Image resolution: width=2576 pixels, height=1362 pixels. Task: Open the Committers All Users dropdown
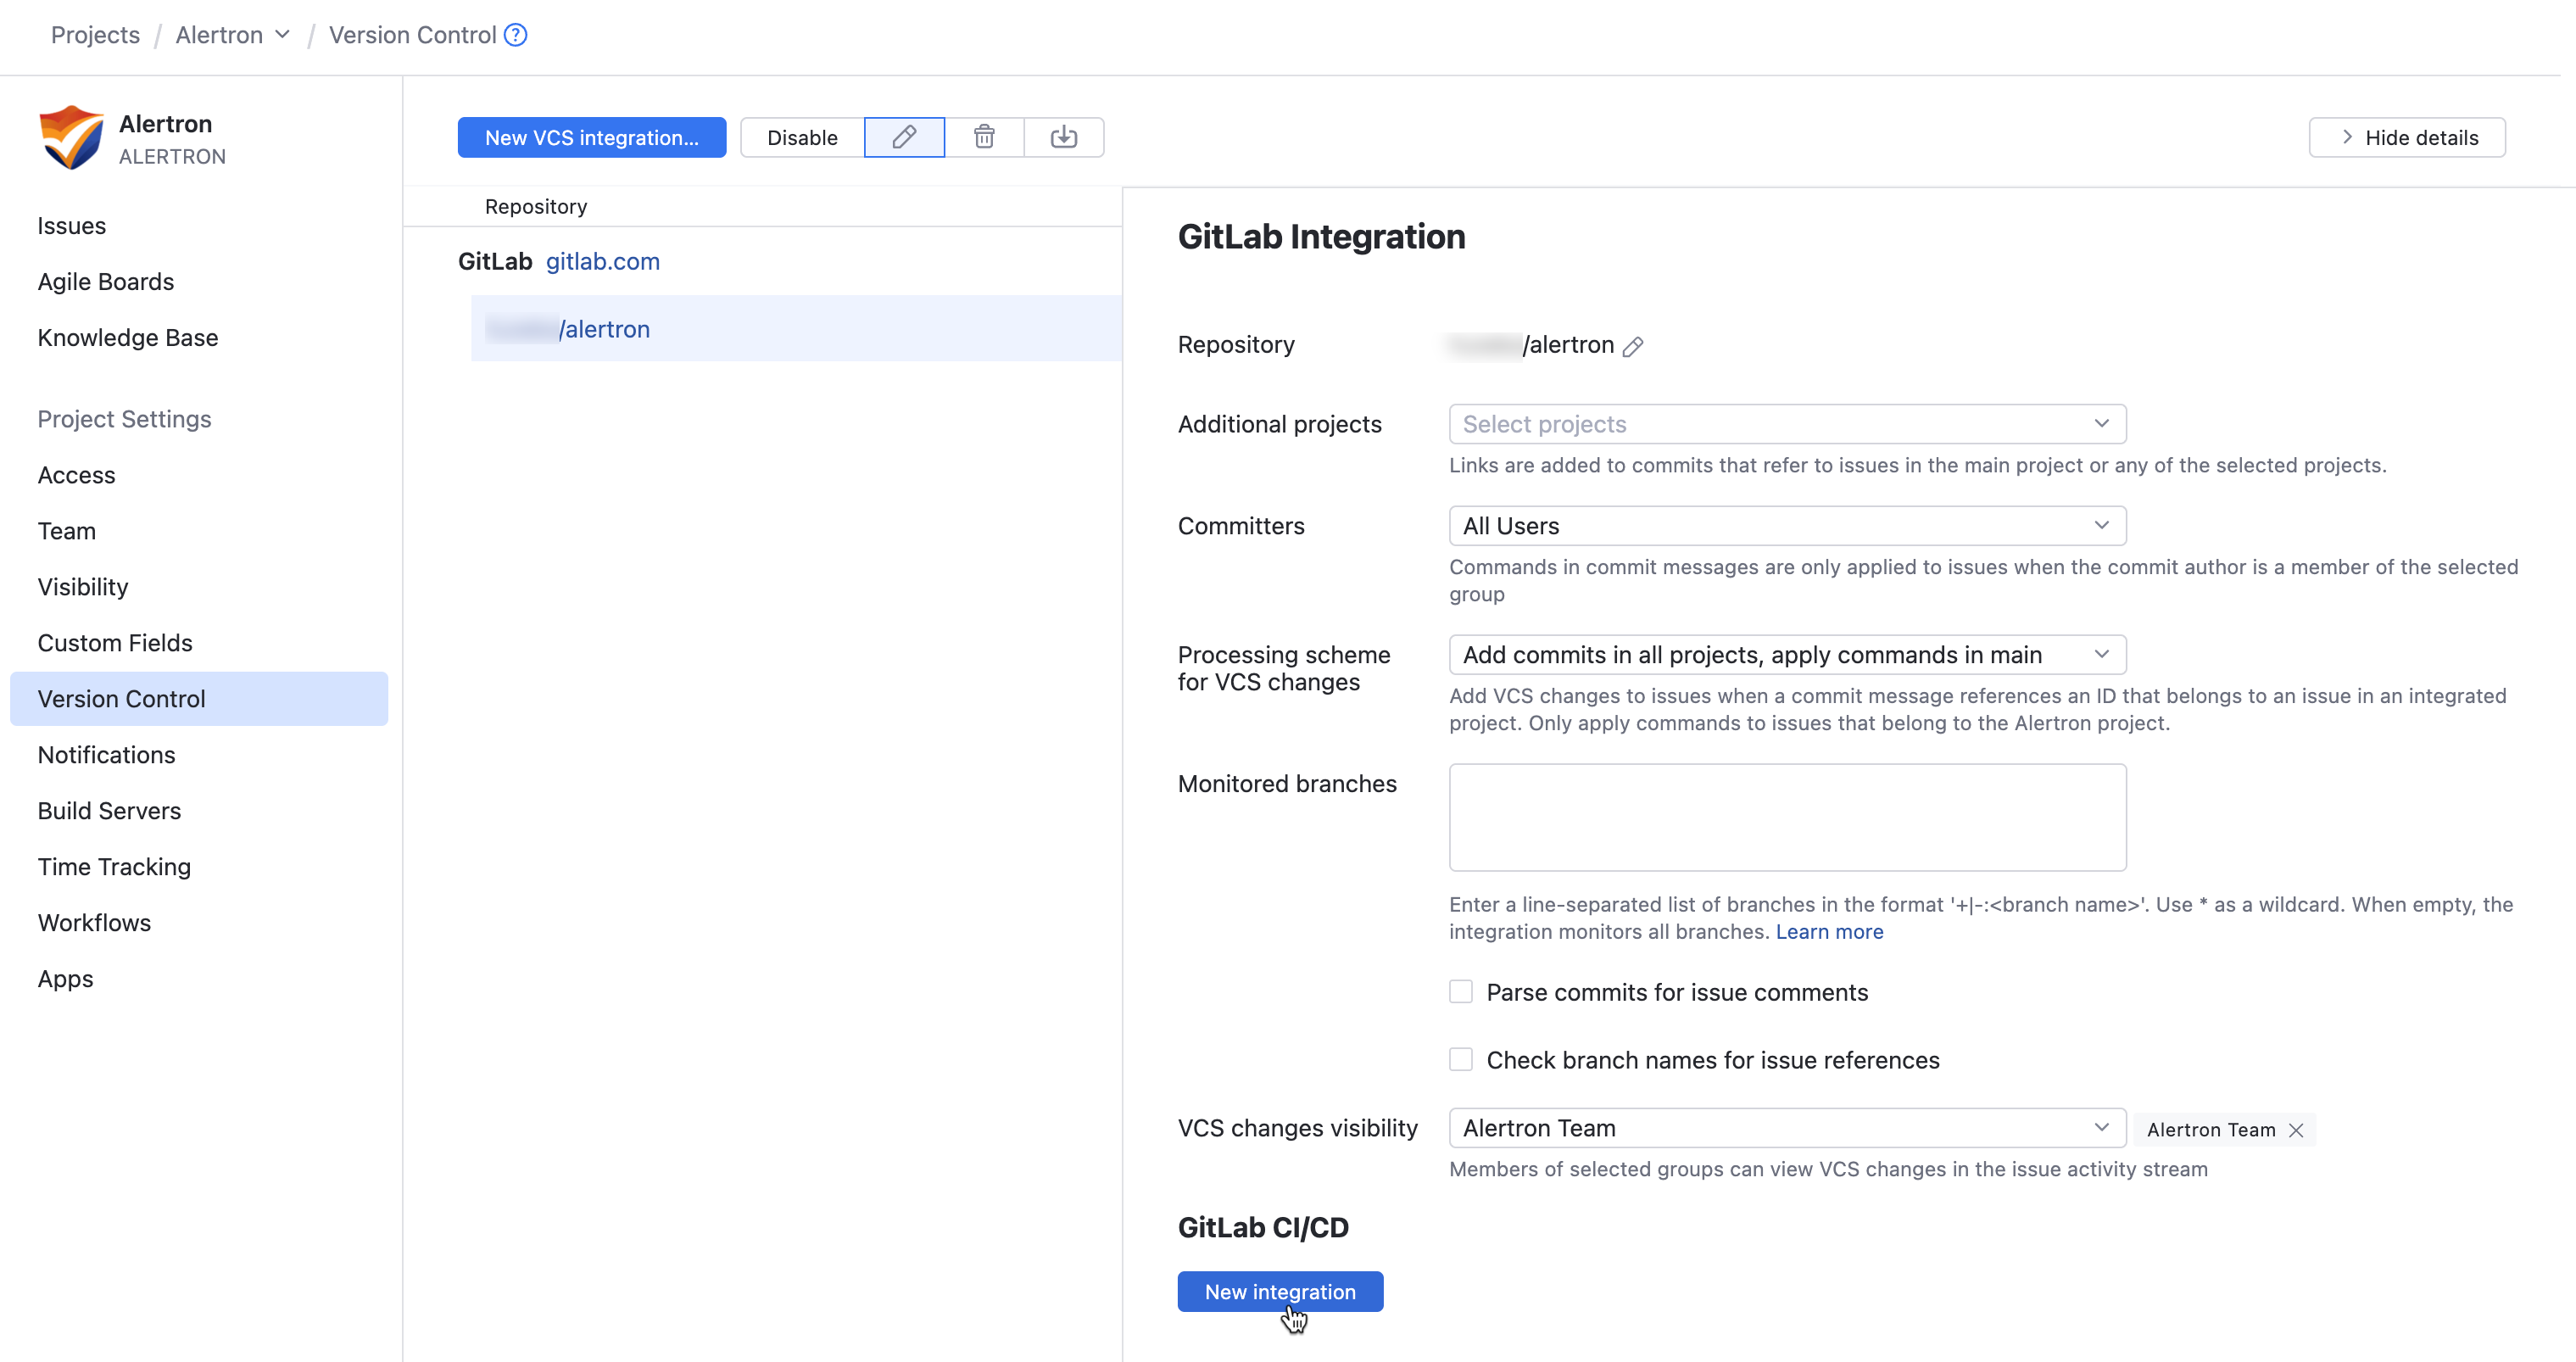click(x=1786, y=526)
